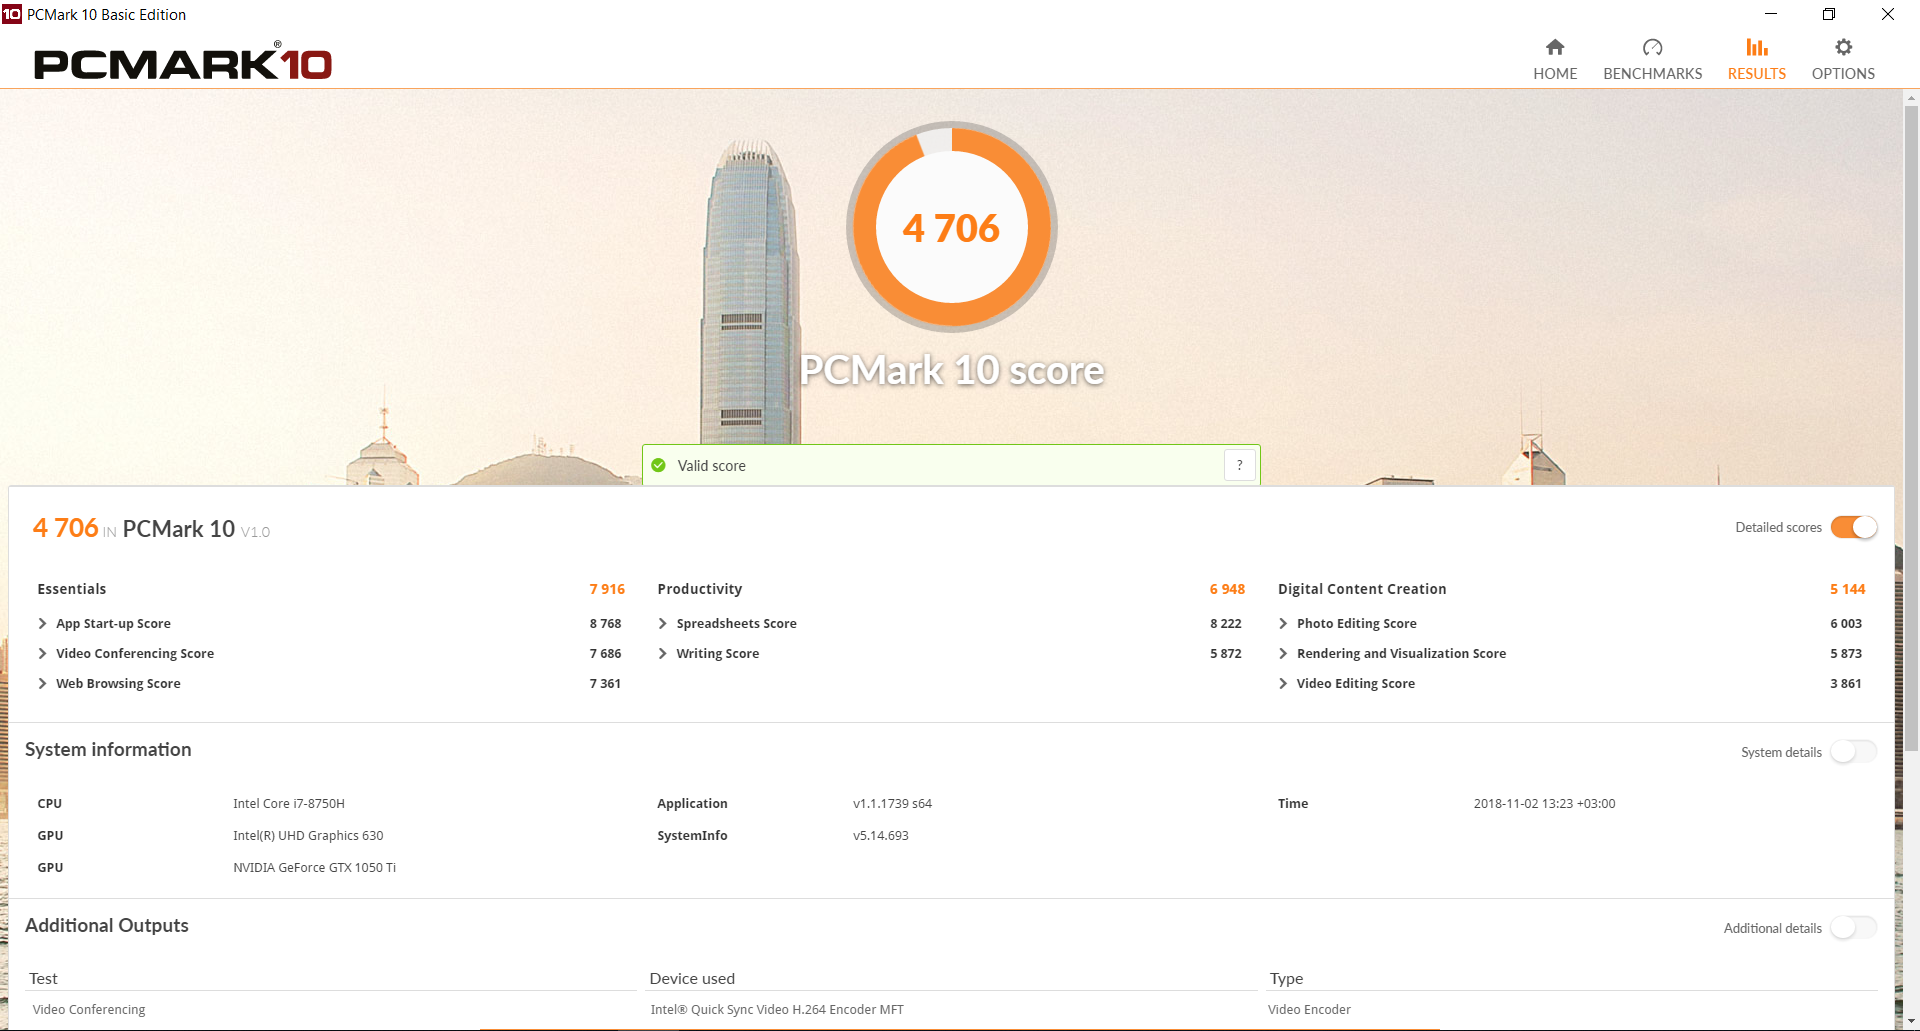The width and height of the screenshot is (1920, 1031).
Task: Click the valid score help question mark
Action: click(1240, 465)
